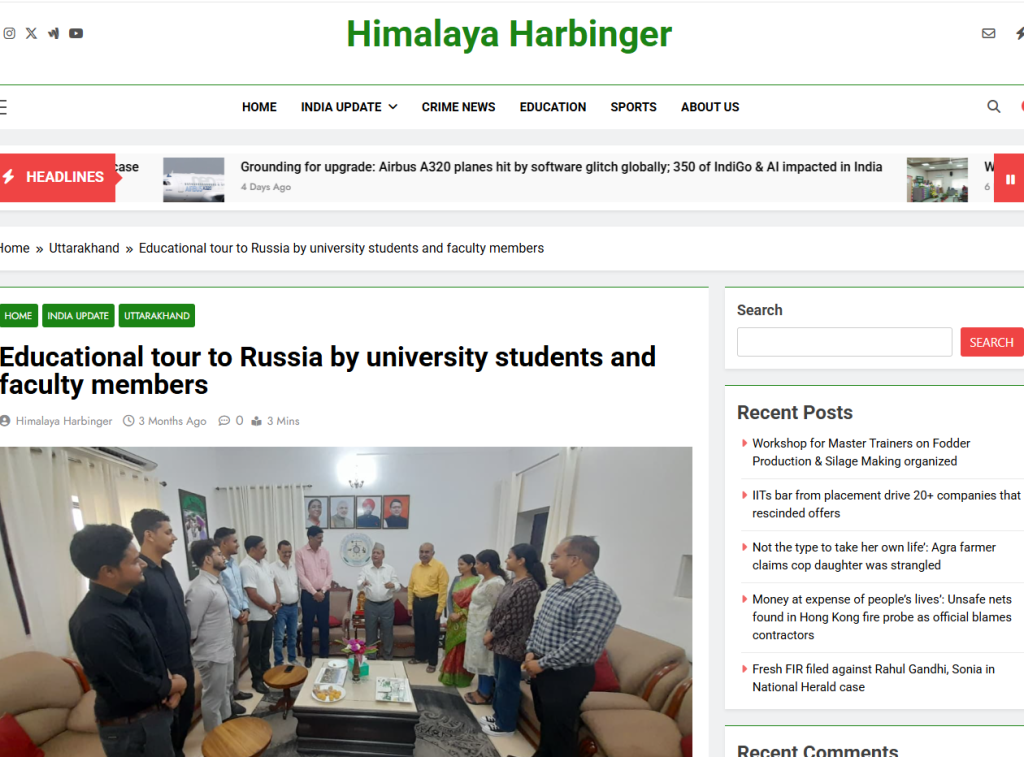
Task: Open the Crime News menu item
Action: (x=458, y=107)
